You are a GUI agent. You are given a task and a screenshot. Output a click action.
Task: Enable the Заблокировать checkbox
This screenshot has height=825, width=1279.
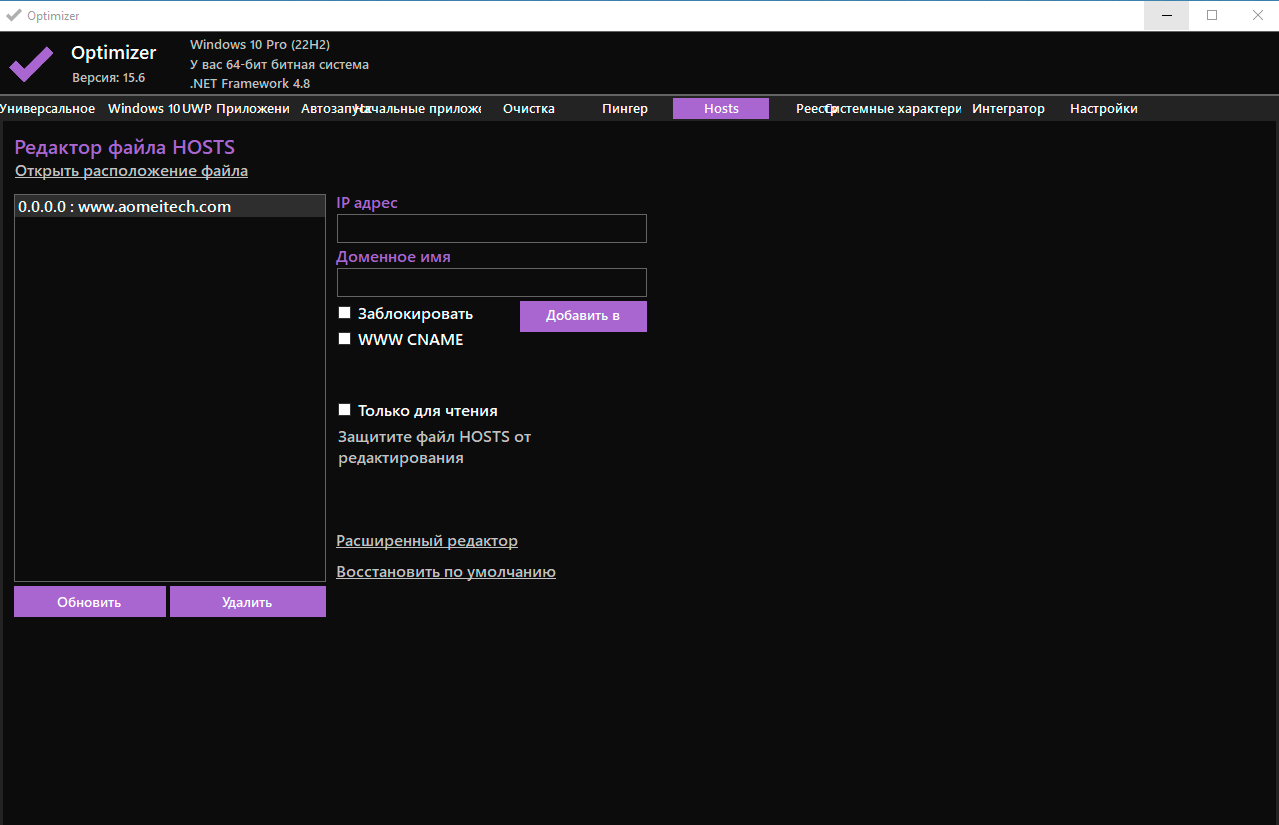(x=345, y=313)
